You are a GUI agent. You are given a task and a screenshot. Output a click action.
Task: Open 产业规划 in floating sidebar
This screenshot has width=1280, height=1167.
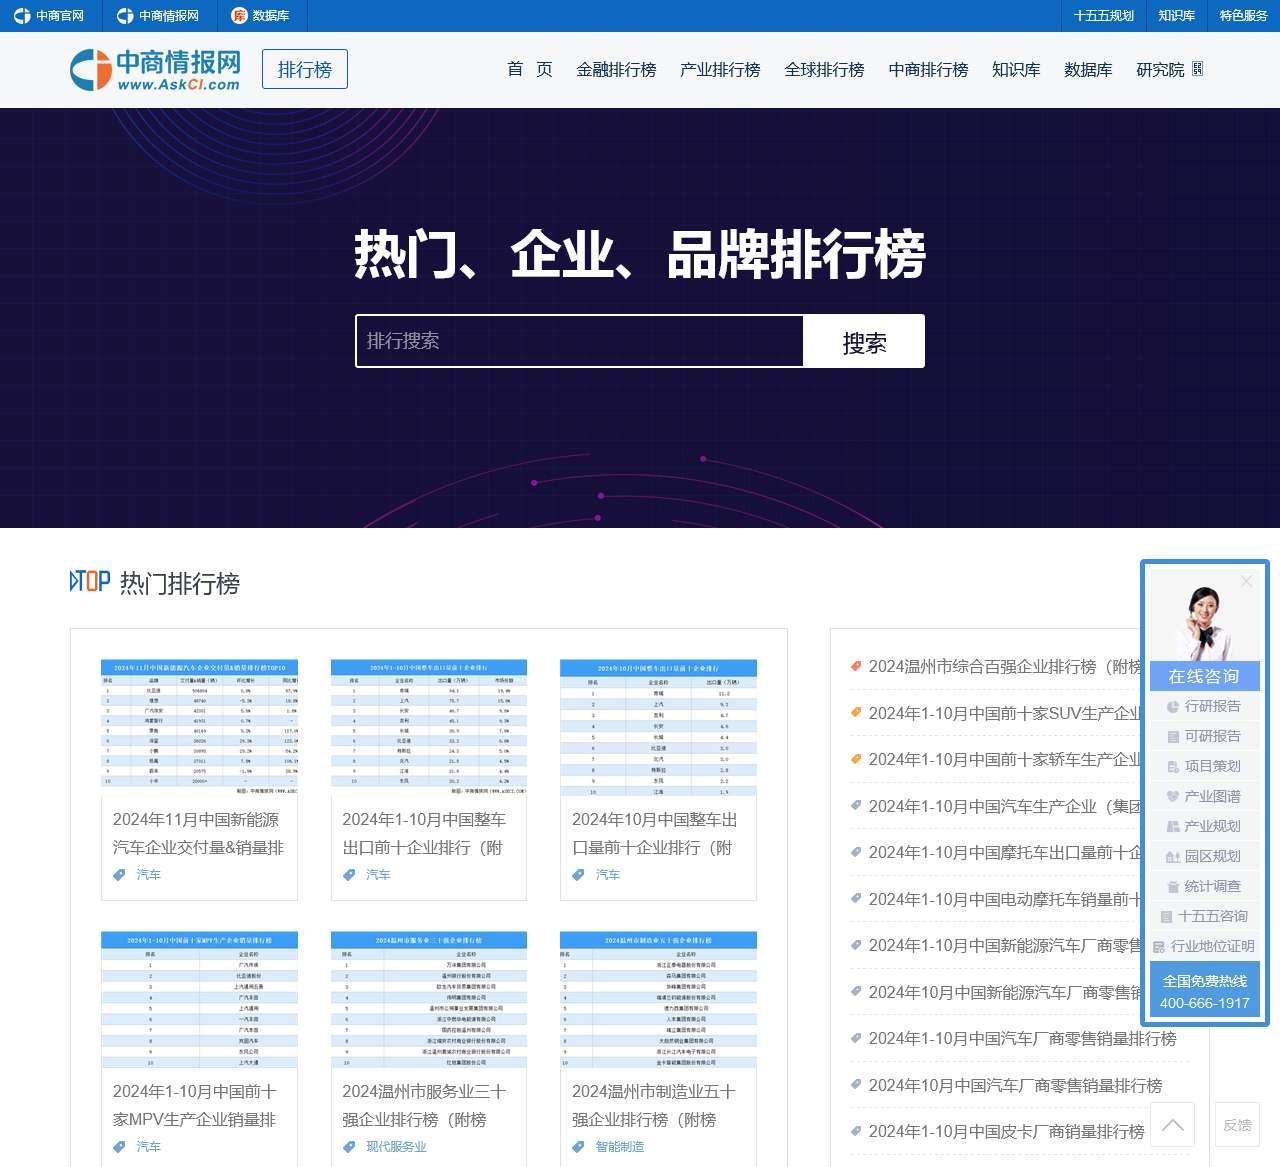pyautogui.click(x=1204, y=826)
